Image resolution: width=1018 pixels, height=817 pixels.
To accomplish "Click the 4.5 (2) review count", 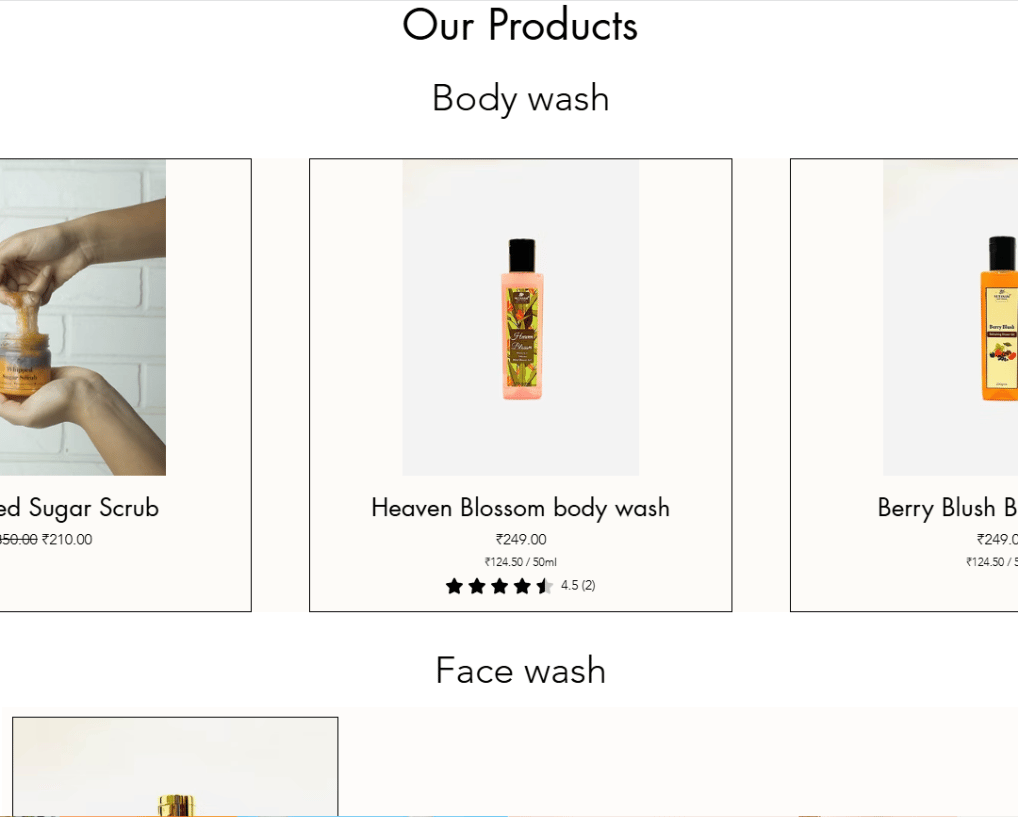I will pos(578,585).
